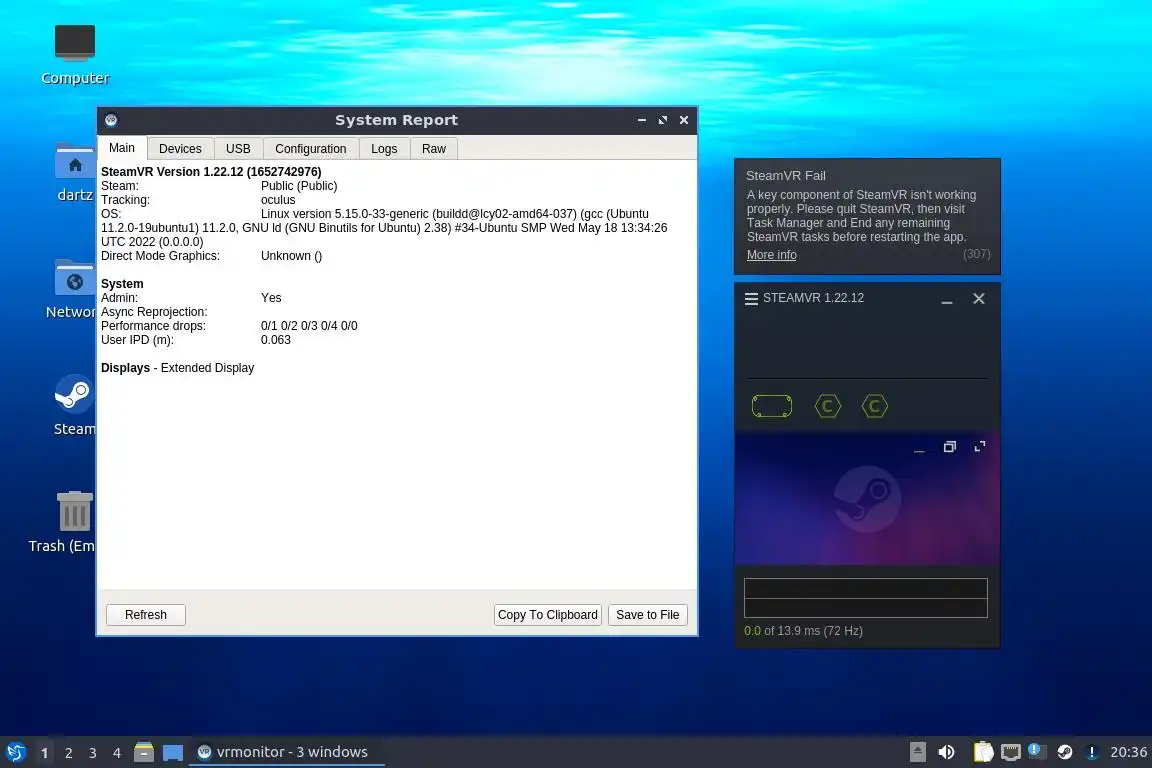Image resolution: width=1152 pixels, height=768 pixels.
Task: Switch to workspace 1
Action: [x=45, y=753]
